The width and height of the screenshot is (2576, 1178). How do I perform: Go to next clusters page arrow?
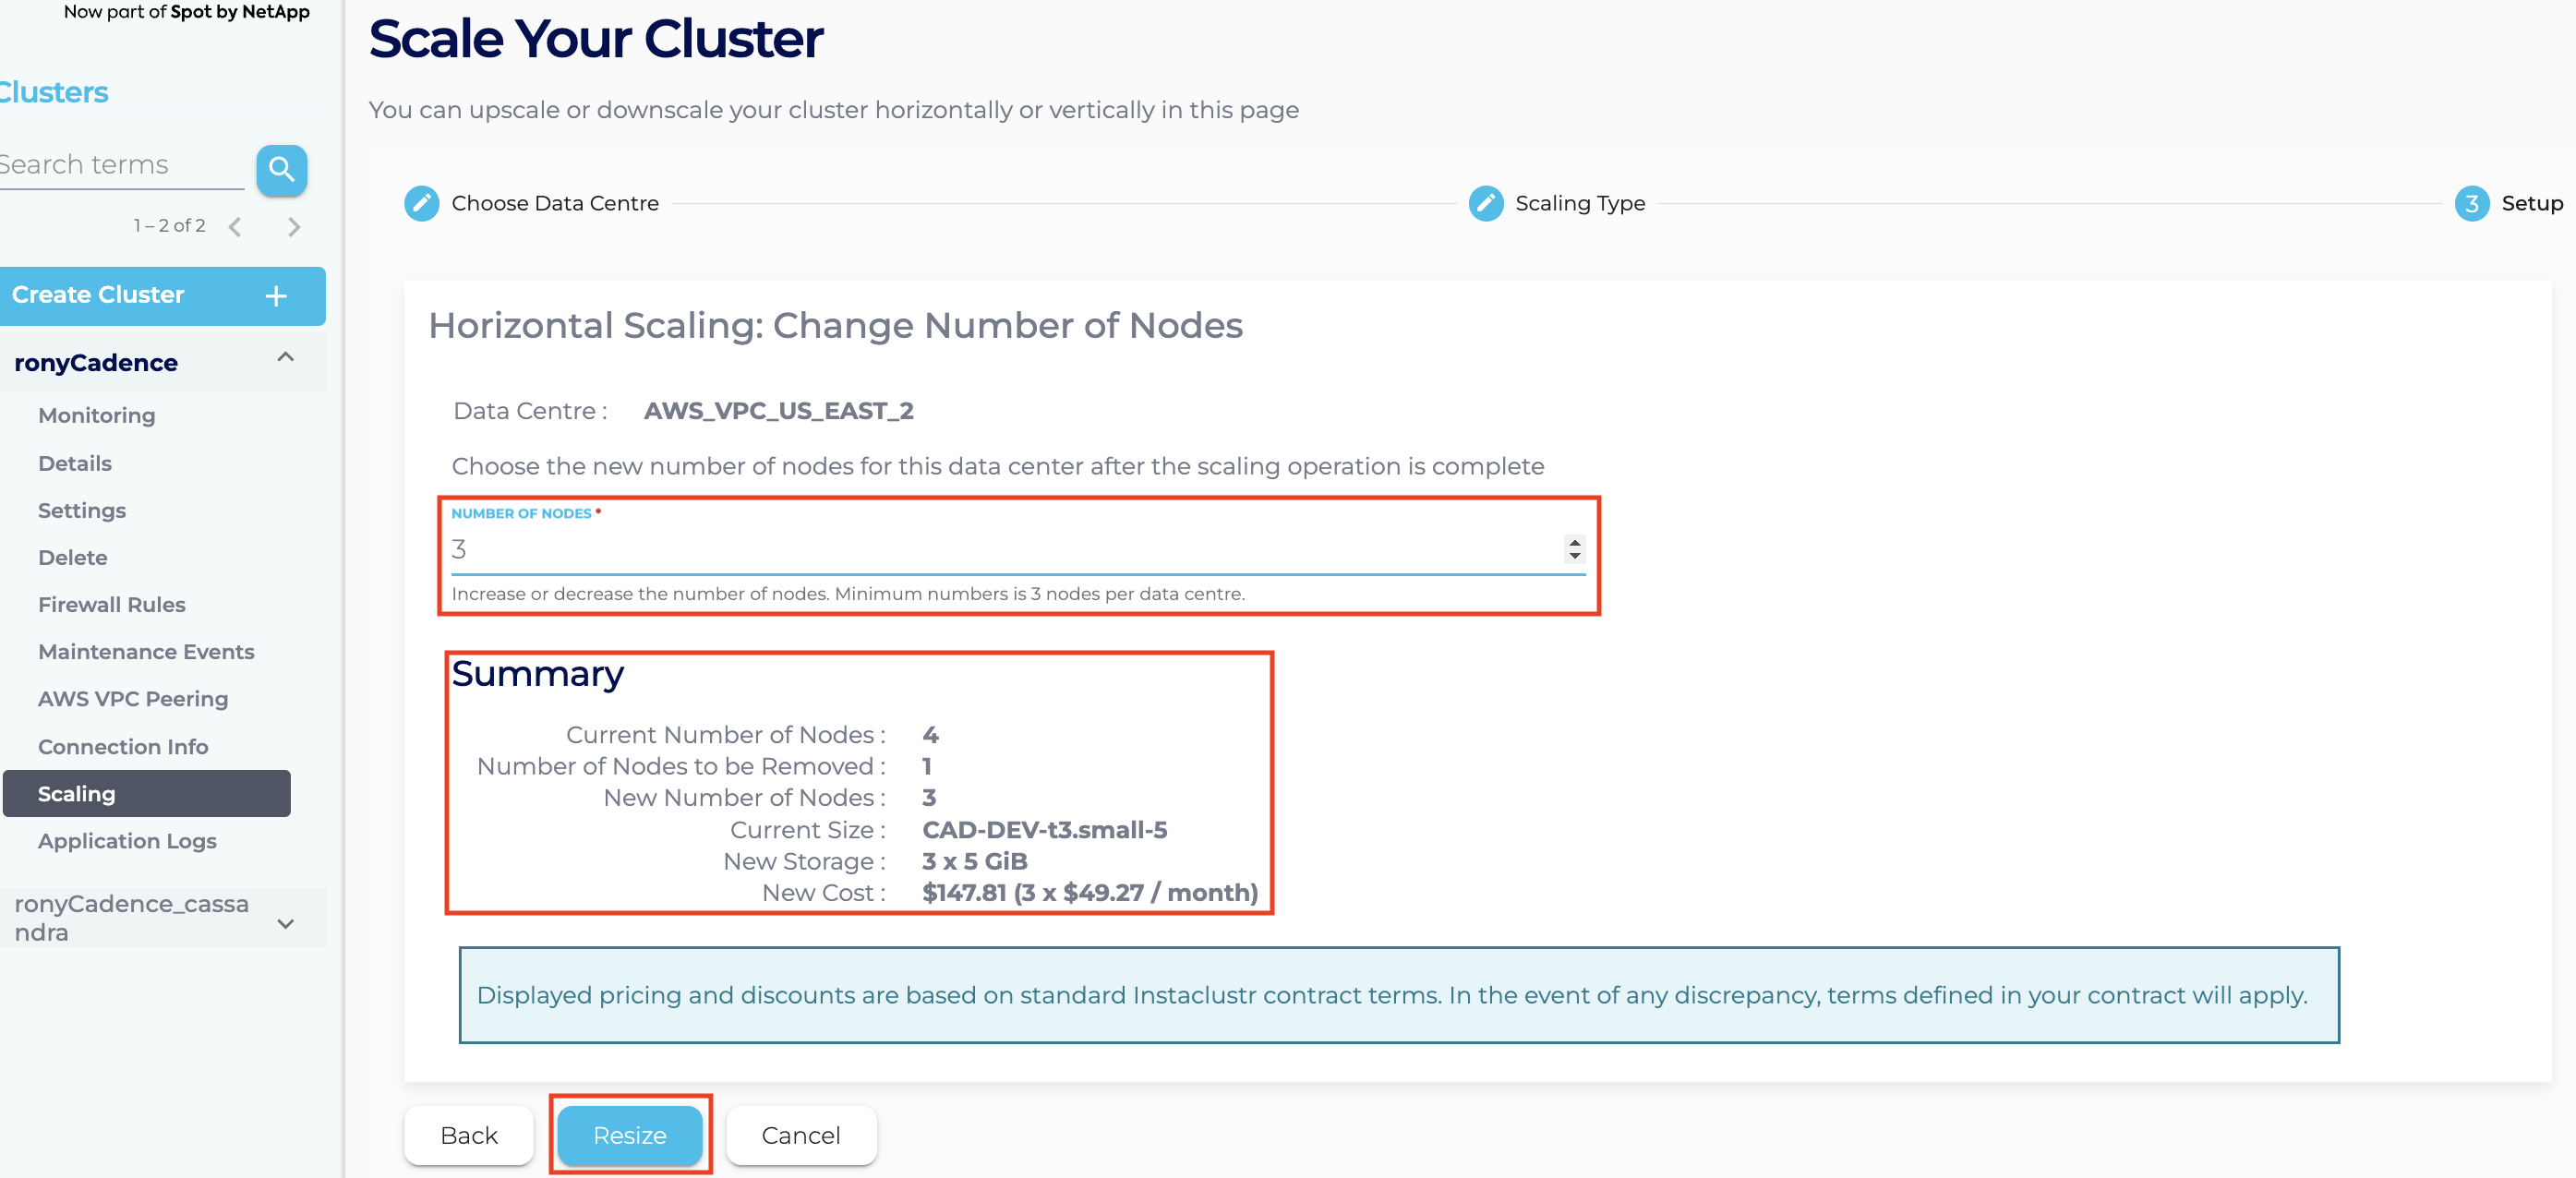[x=294, y=227]
